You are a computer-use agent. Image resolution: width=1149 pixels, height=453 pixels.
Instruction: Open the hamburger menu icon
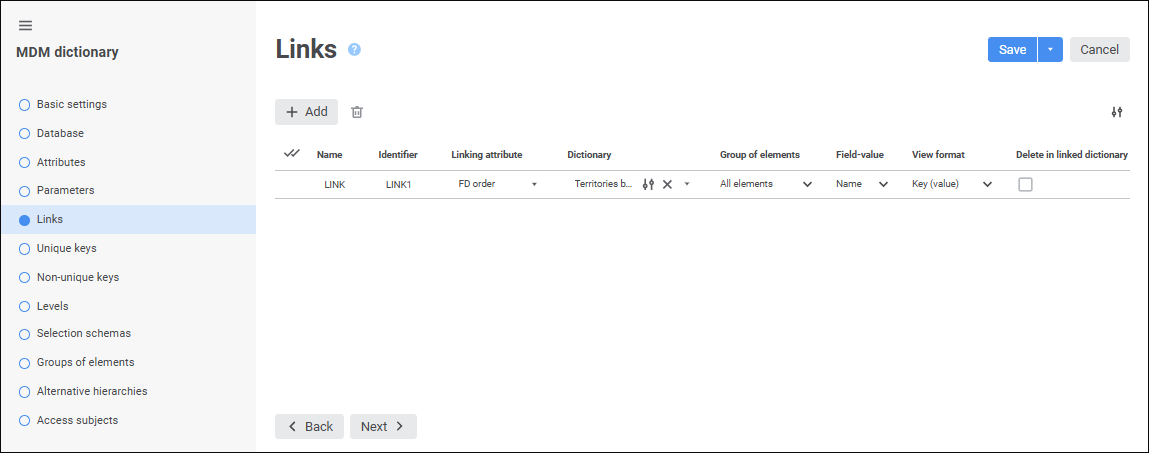[26, 25]
